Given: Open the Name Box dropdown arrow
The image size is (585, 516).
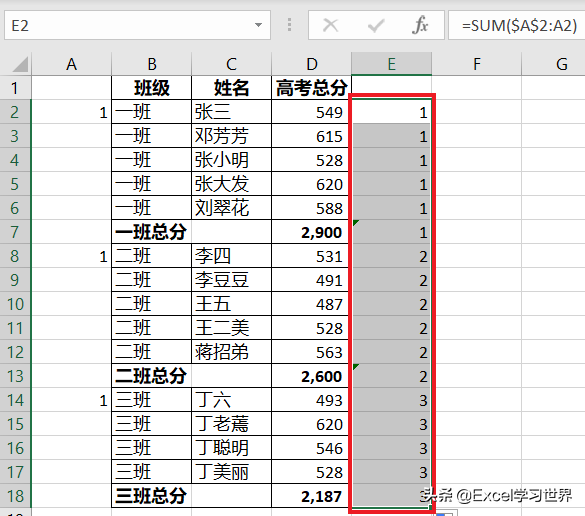Looking at the screenshot, I should click(258, 25).
